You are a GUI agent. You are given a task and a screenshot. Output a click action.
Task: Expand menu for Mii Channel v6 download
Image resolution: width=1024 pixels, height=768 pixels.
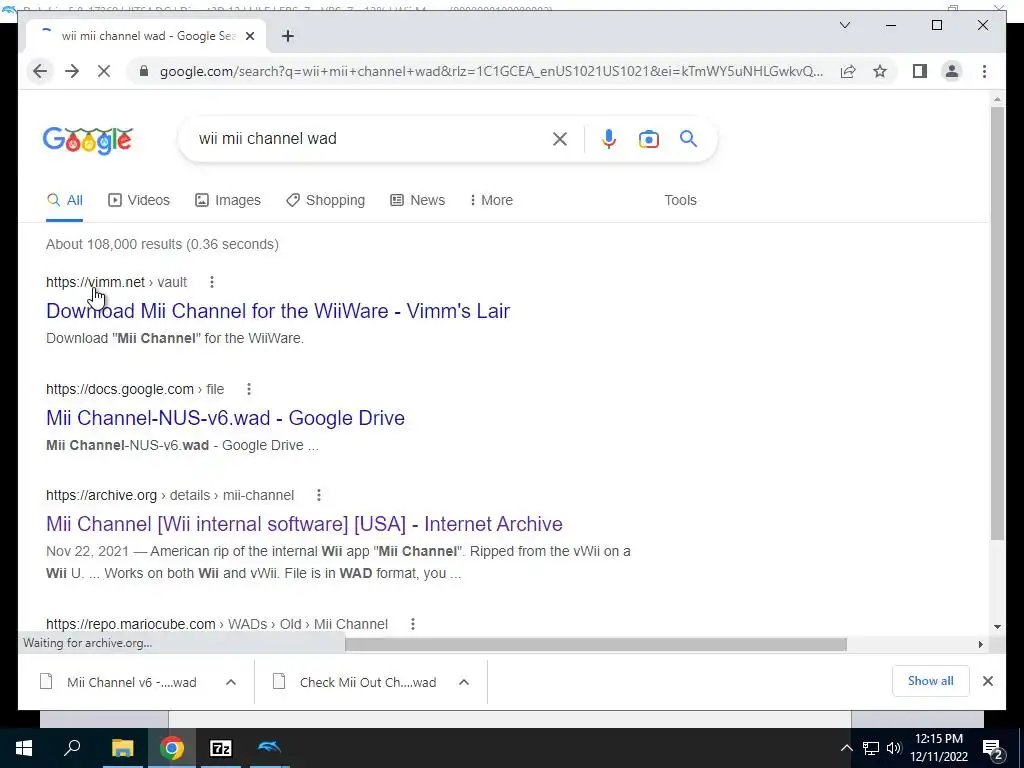tap(231, 682)
